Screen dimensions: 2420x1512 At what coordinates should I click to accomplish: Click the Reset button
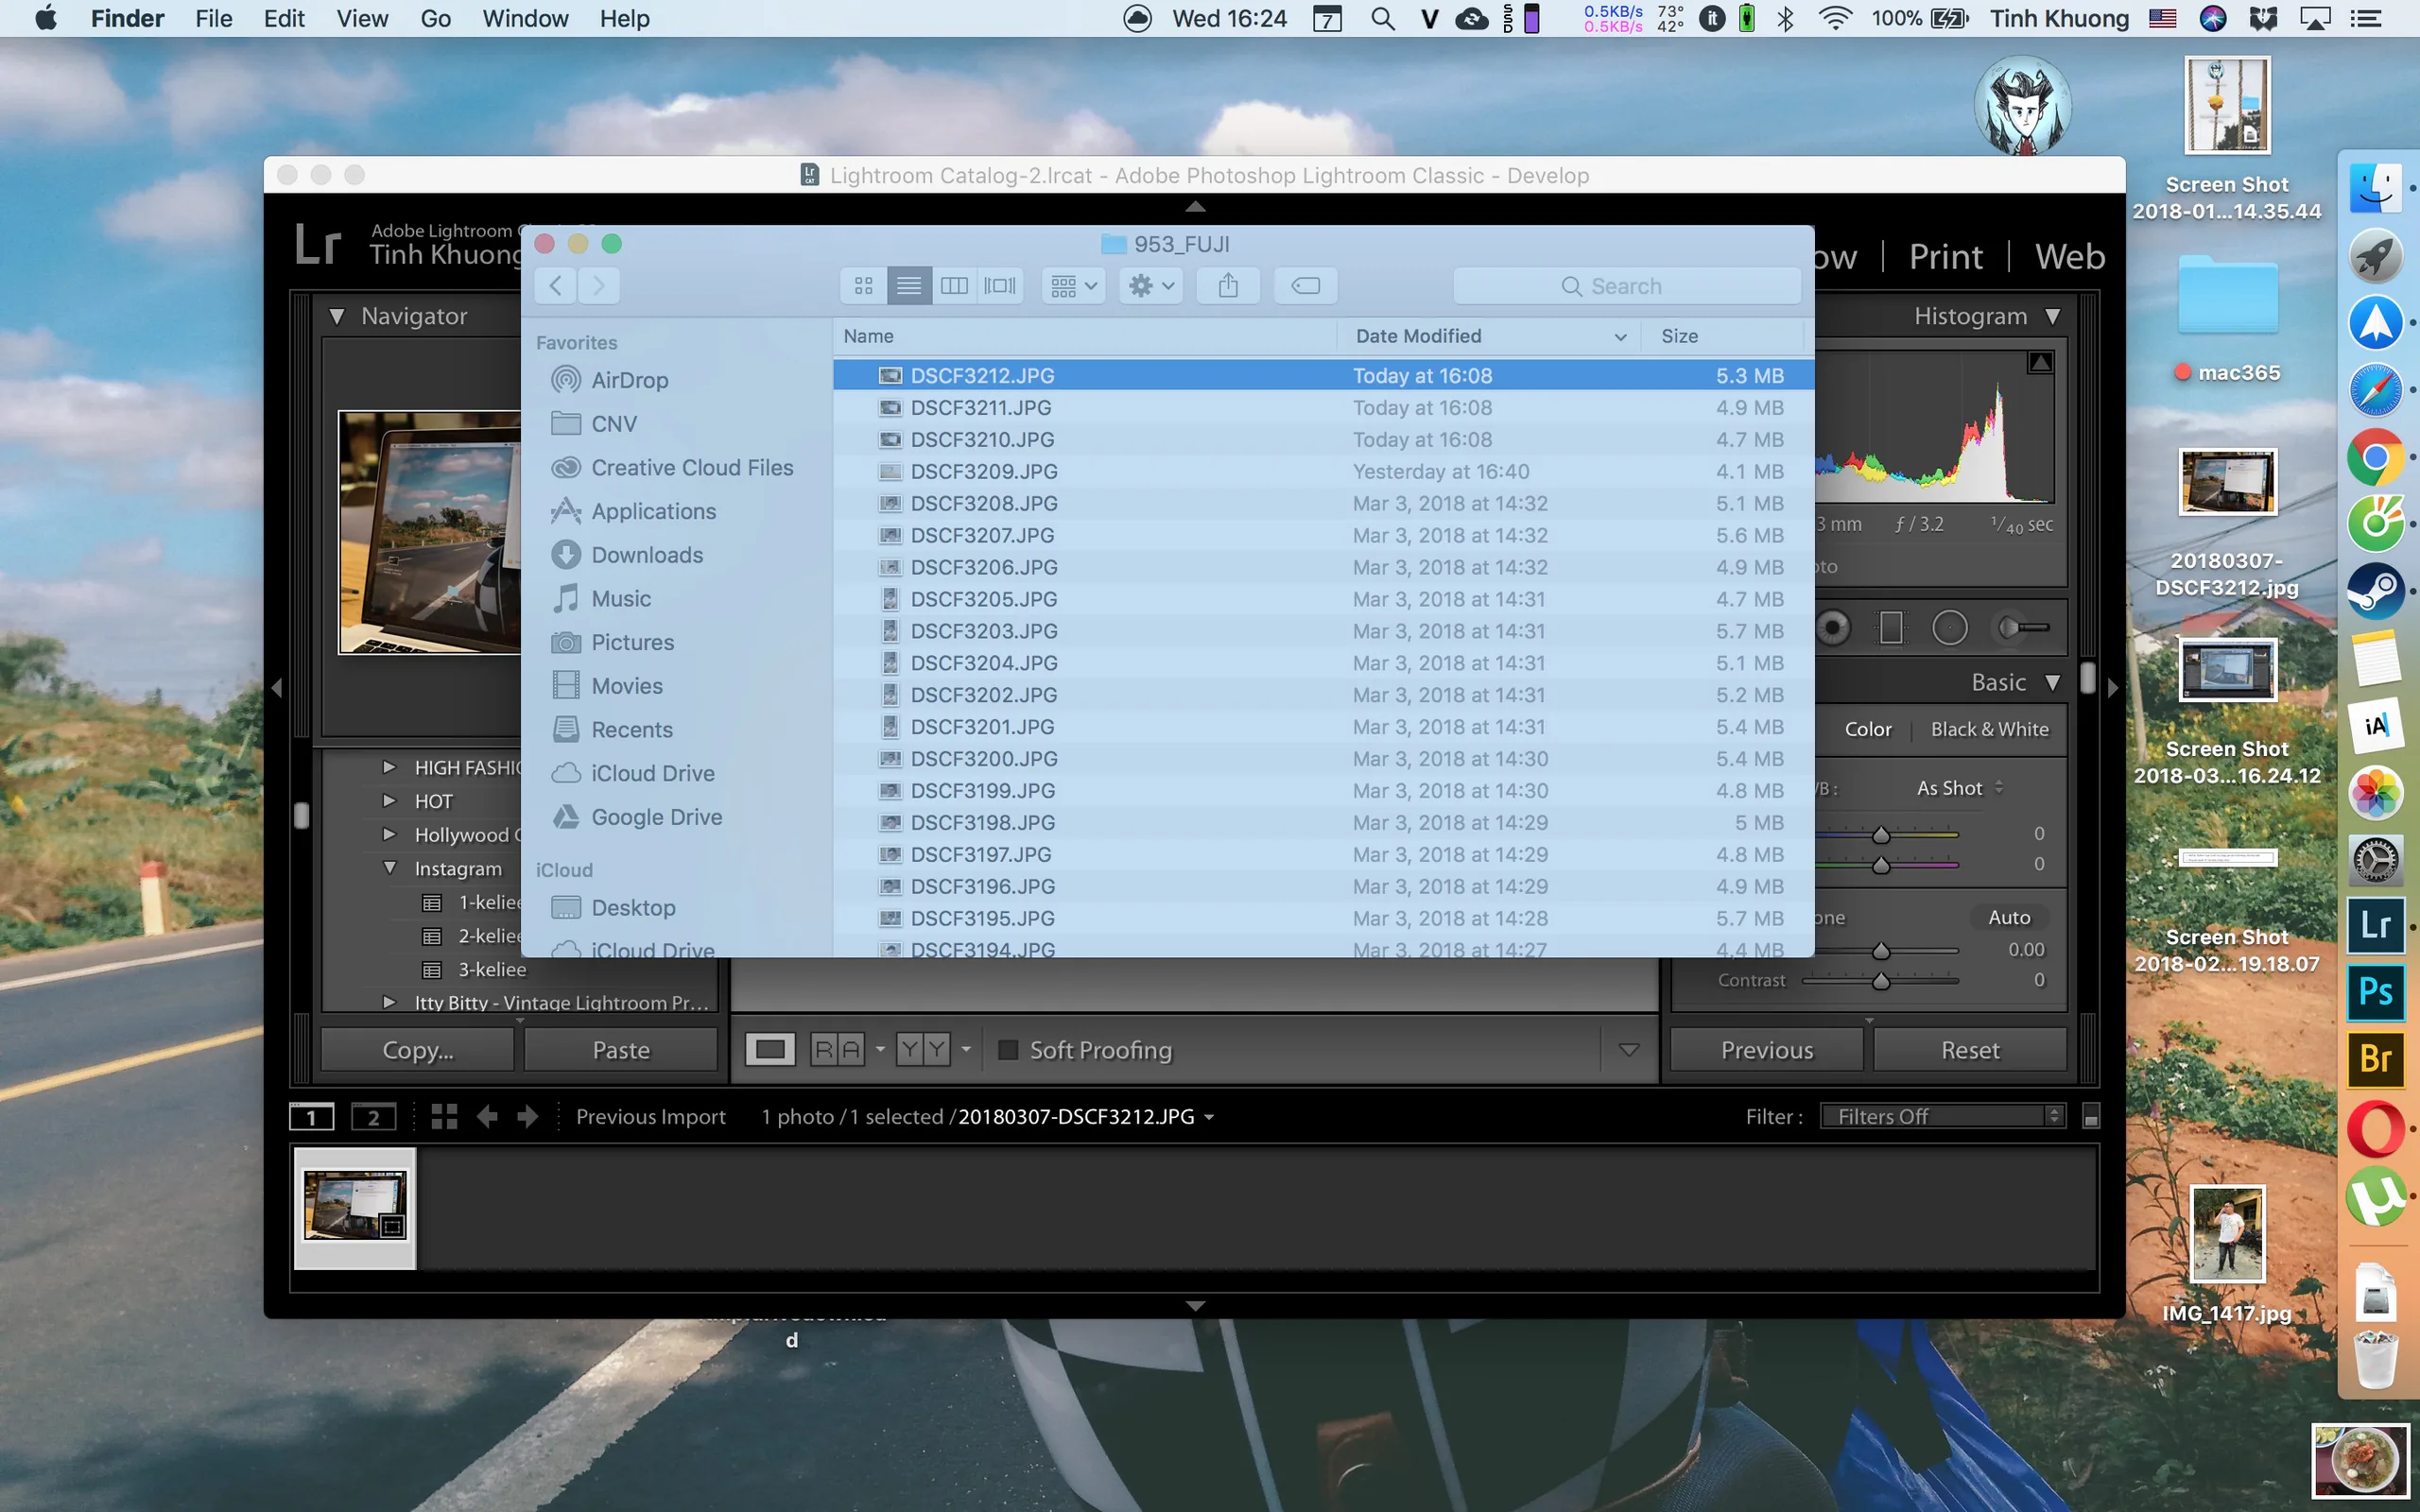(x=1970, y=1050)
